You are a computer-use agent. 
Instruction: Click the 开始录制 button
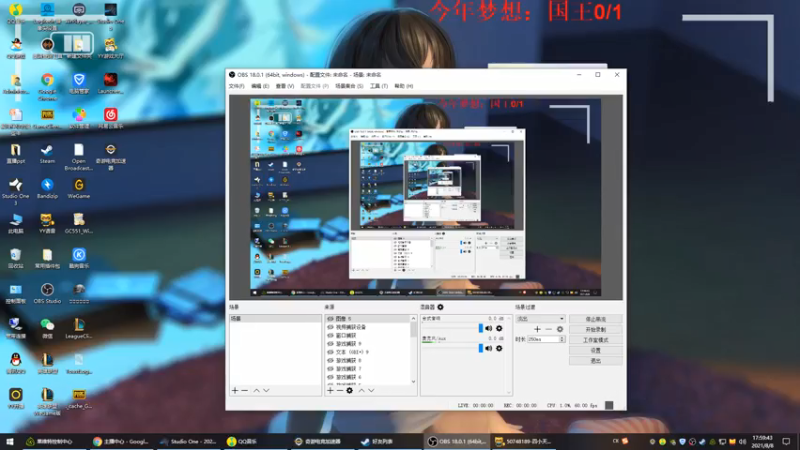[x=595, y=330]
